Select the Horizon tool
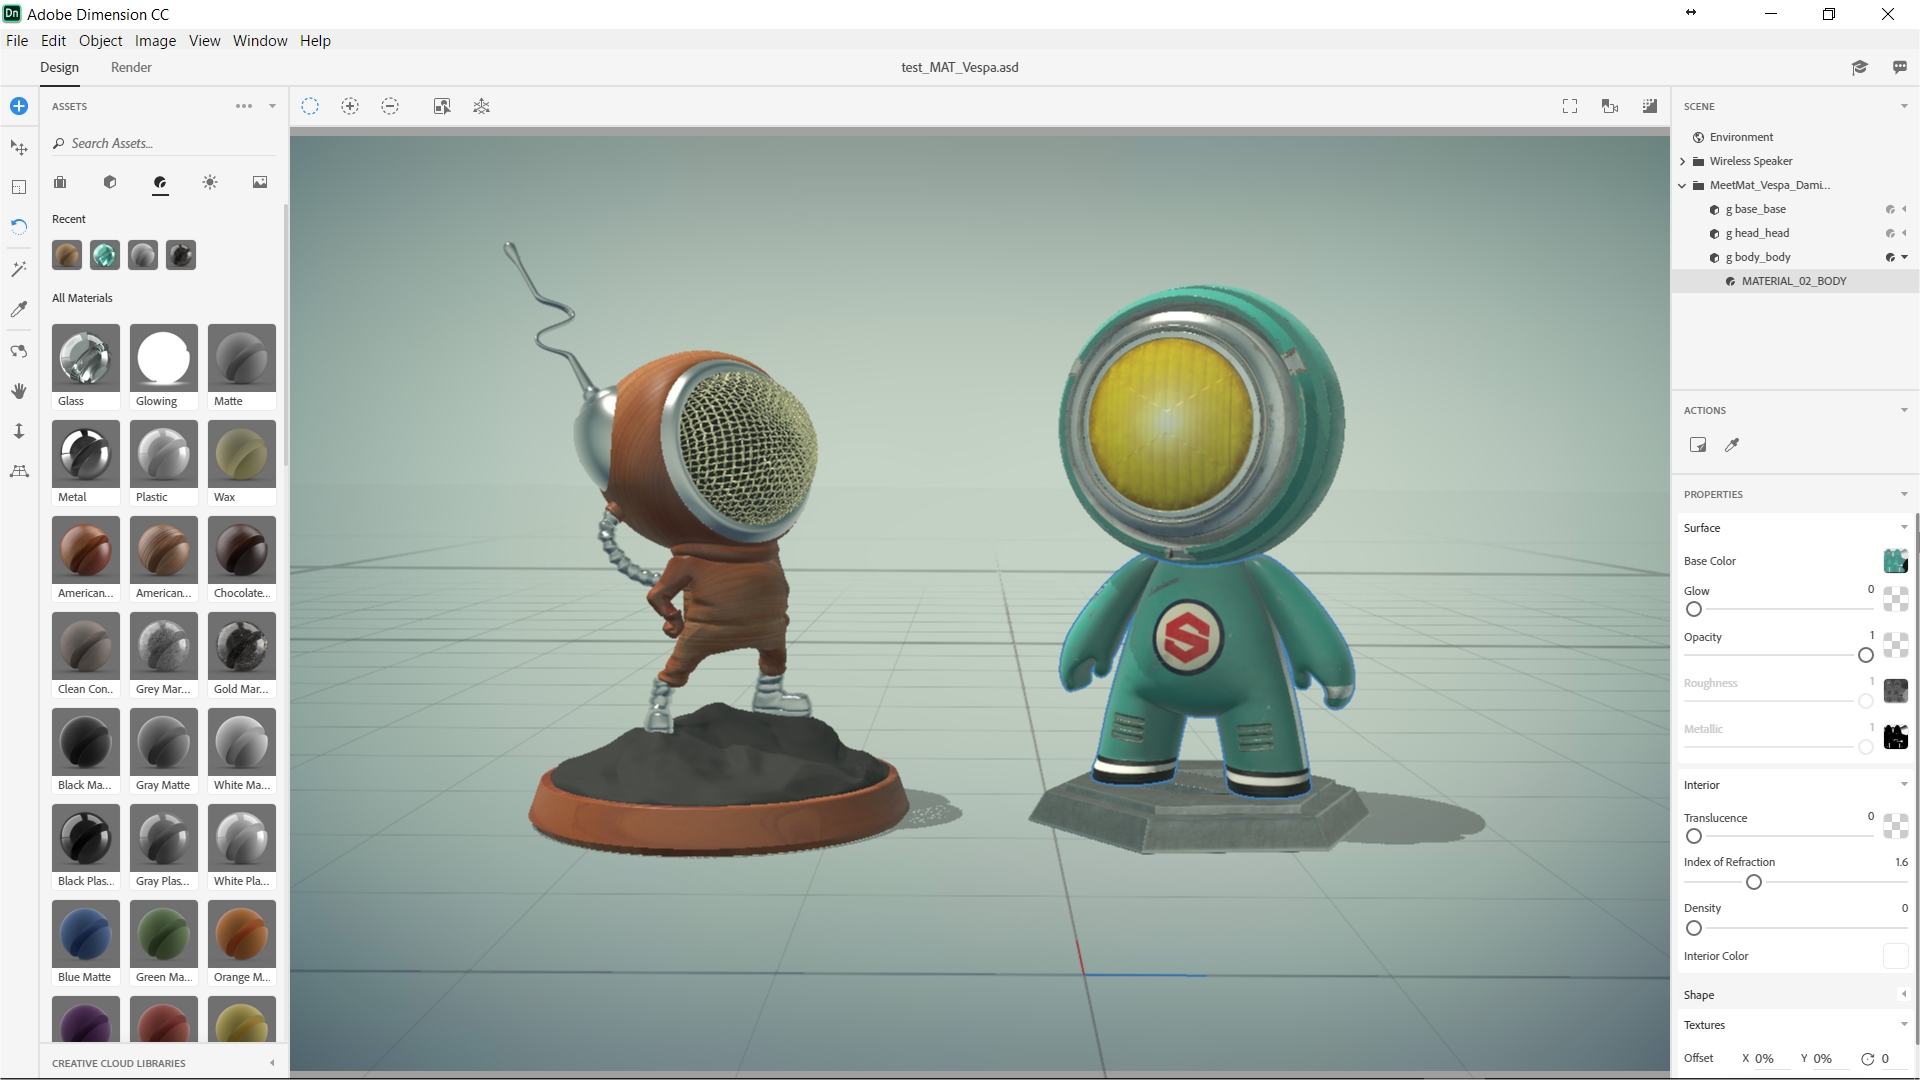Viewport: 1920px width, 1080px height. click(x=19, y=471)
